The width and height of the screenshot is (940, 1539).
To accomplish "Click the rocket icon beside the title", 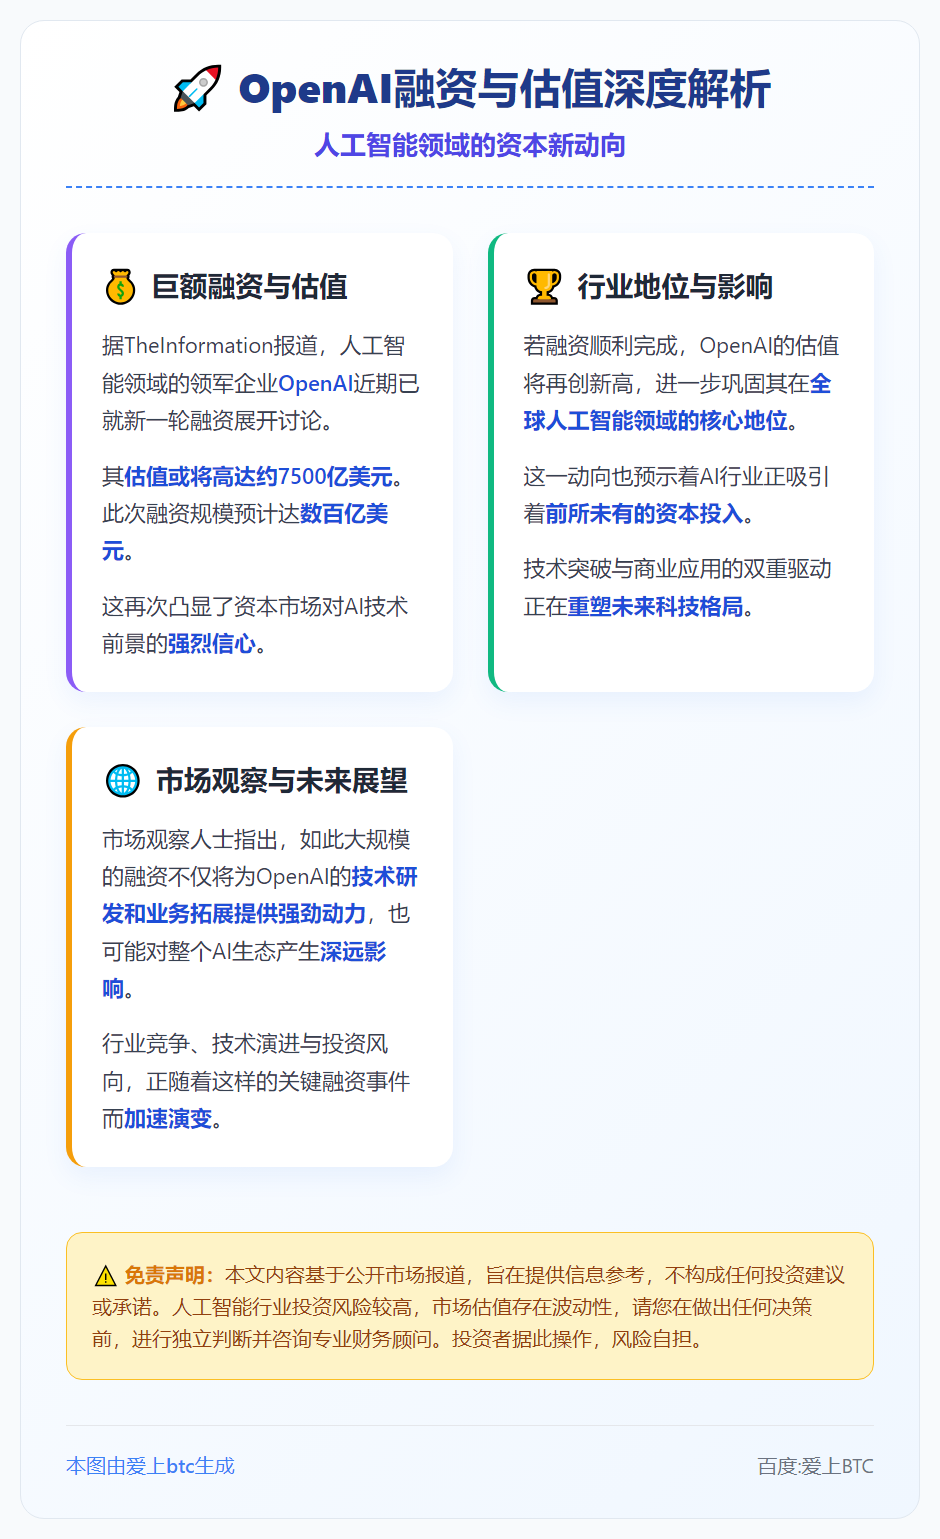I will pyautogui.click(x=197, y=89).
